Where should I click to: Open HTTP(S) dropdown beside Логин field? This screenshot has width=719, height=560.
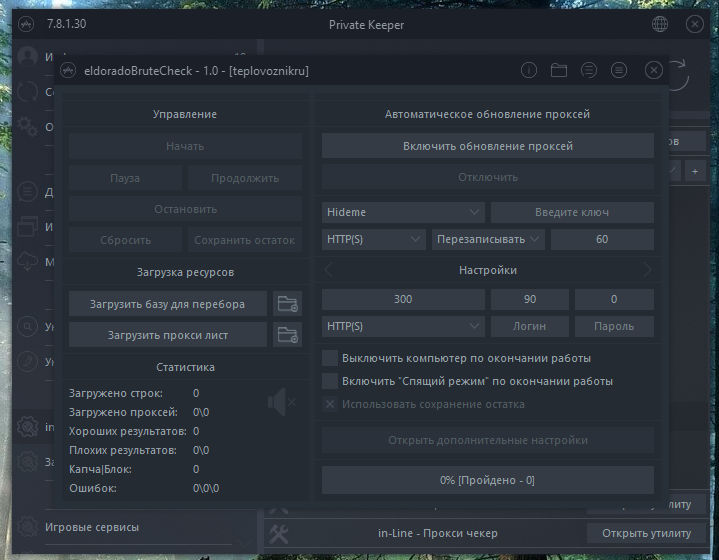point(404,326)
